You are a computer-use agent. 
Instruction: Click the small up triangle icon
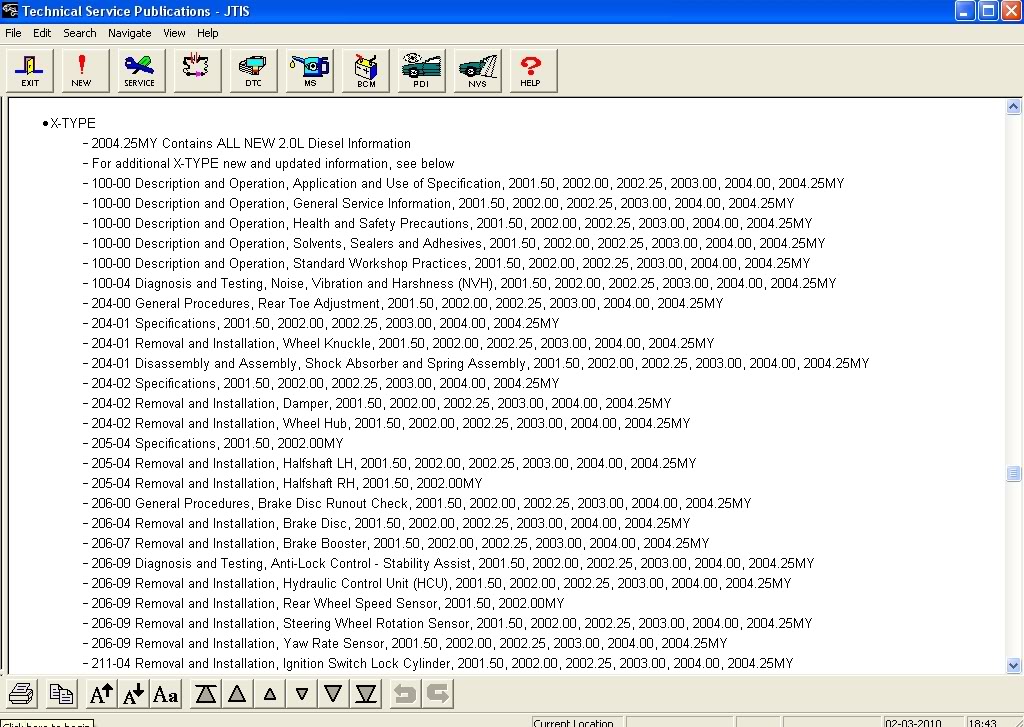(270, 694)
